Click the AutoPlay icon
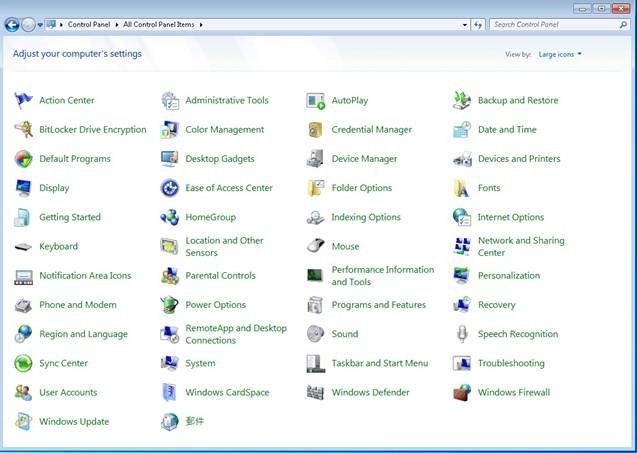Image resolution: width=637 pixels, height=453 pixels. tap(316, 100)
